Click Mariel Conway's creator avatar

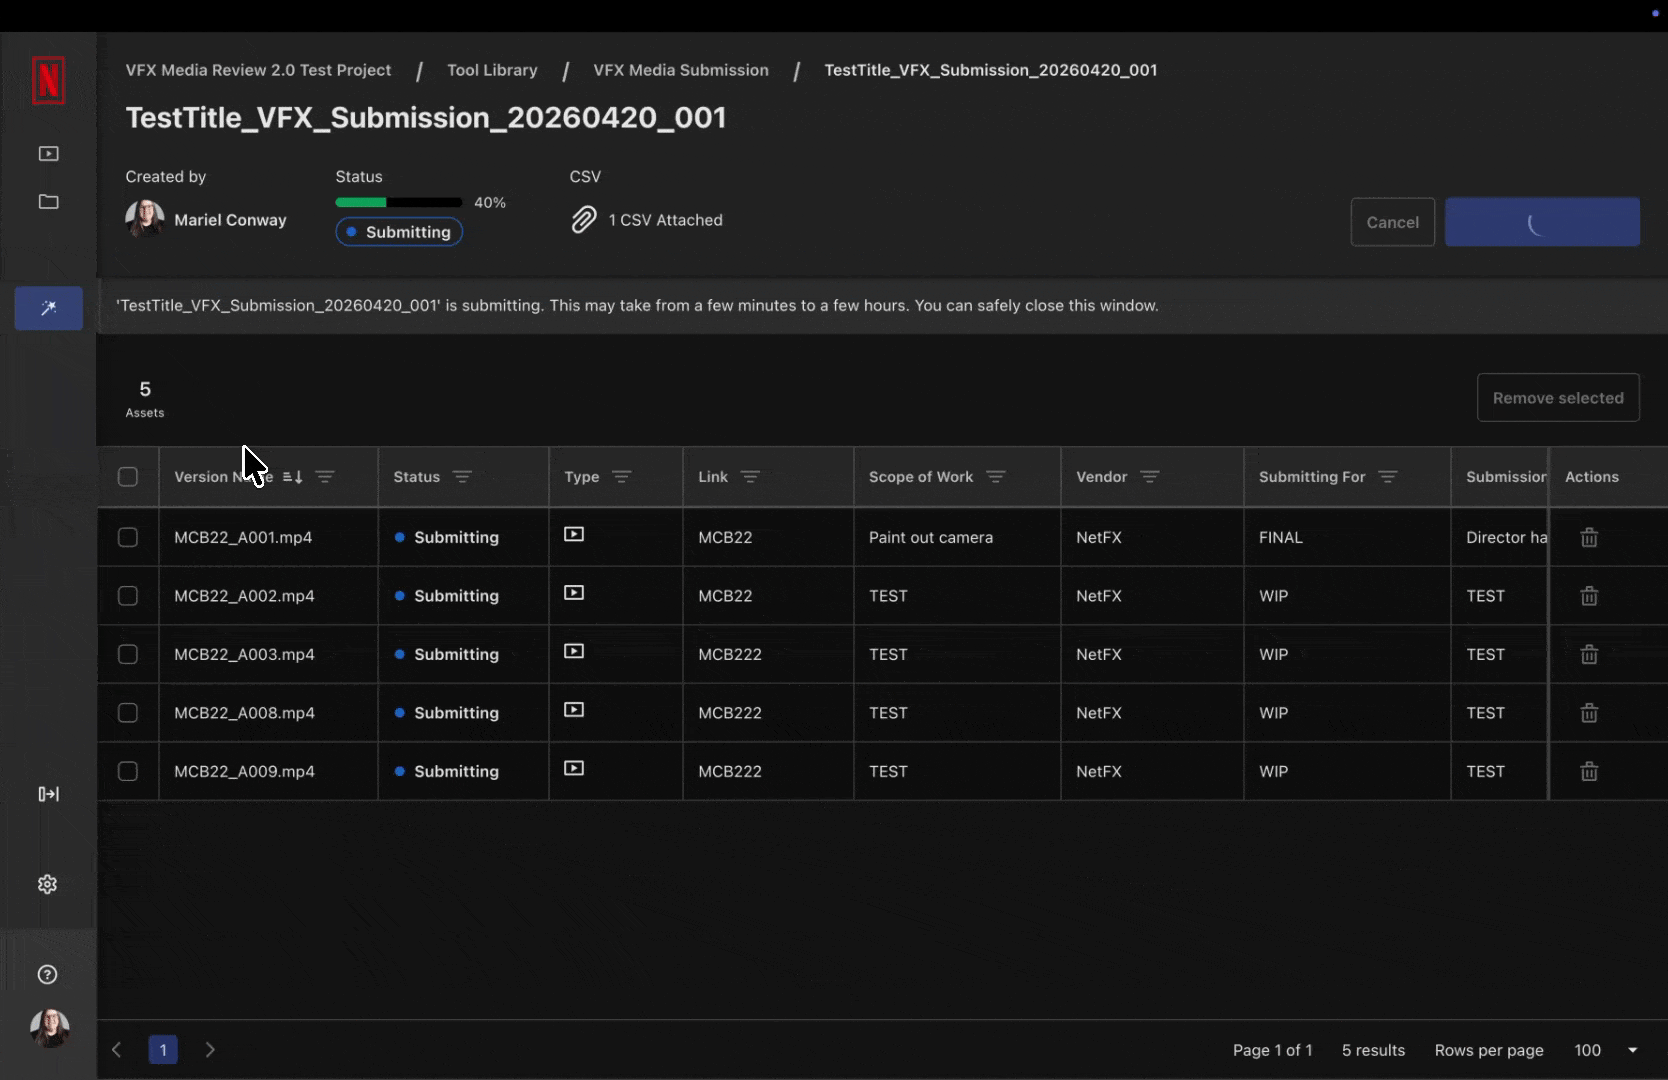tap(145, 219)
